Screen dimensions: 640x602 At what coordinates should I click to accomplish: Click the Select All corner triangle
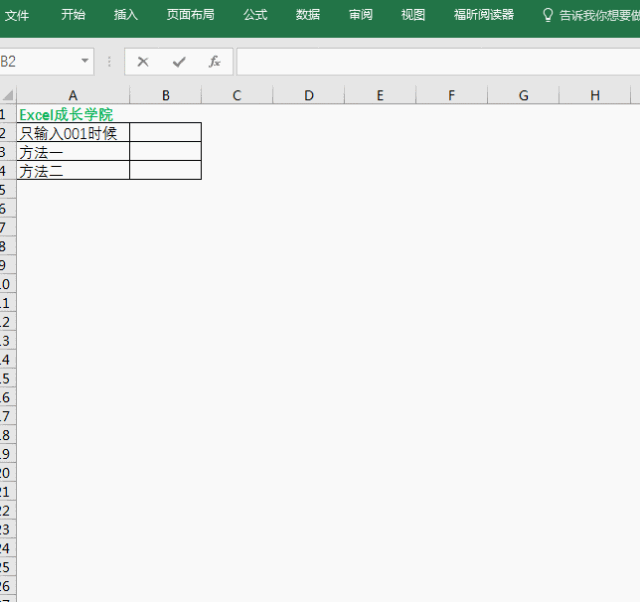[x=8, y=95]
